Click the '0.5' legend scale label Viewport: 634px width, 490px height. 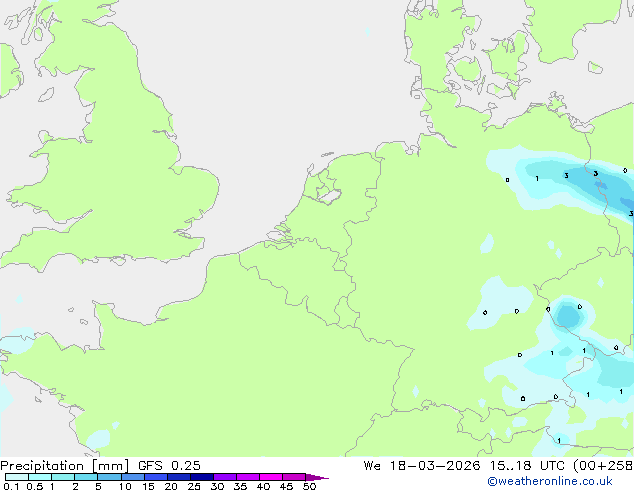(x=34, y=486)
